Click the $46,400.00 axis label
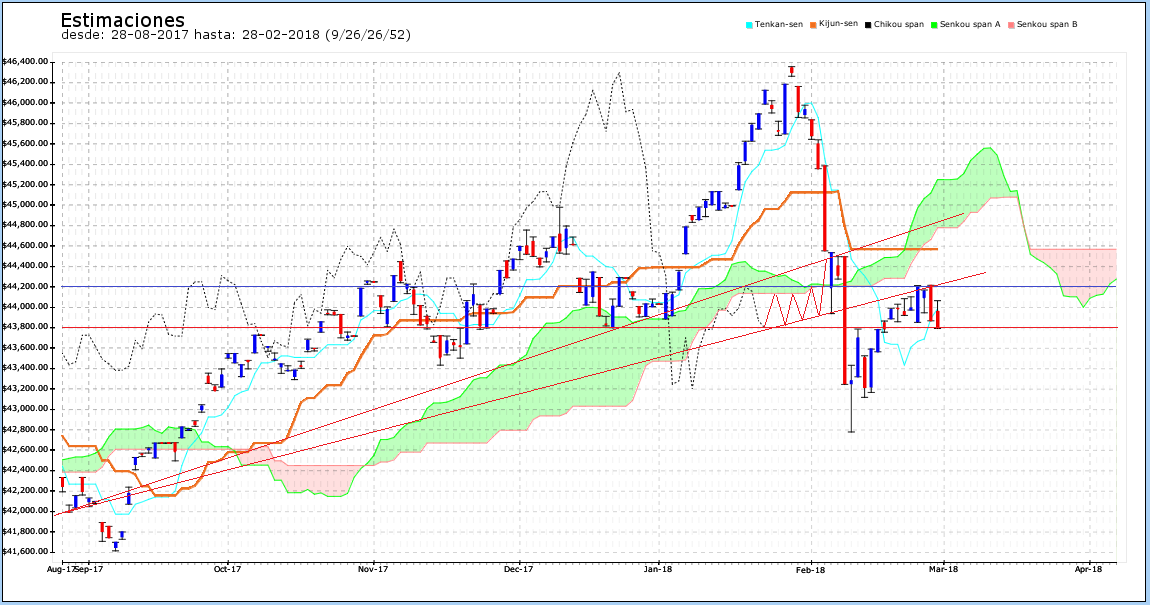This screenshot has height=605, width=1150. (x=26, y=62)
